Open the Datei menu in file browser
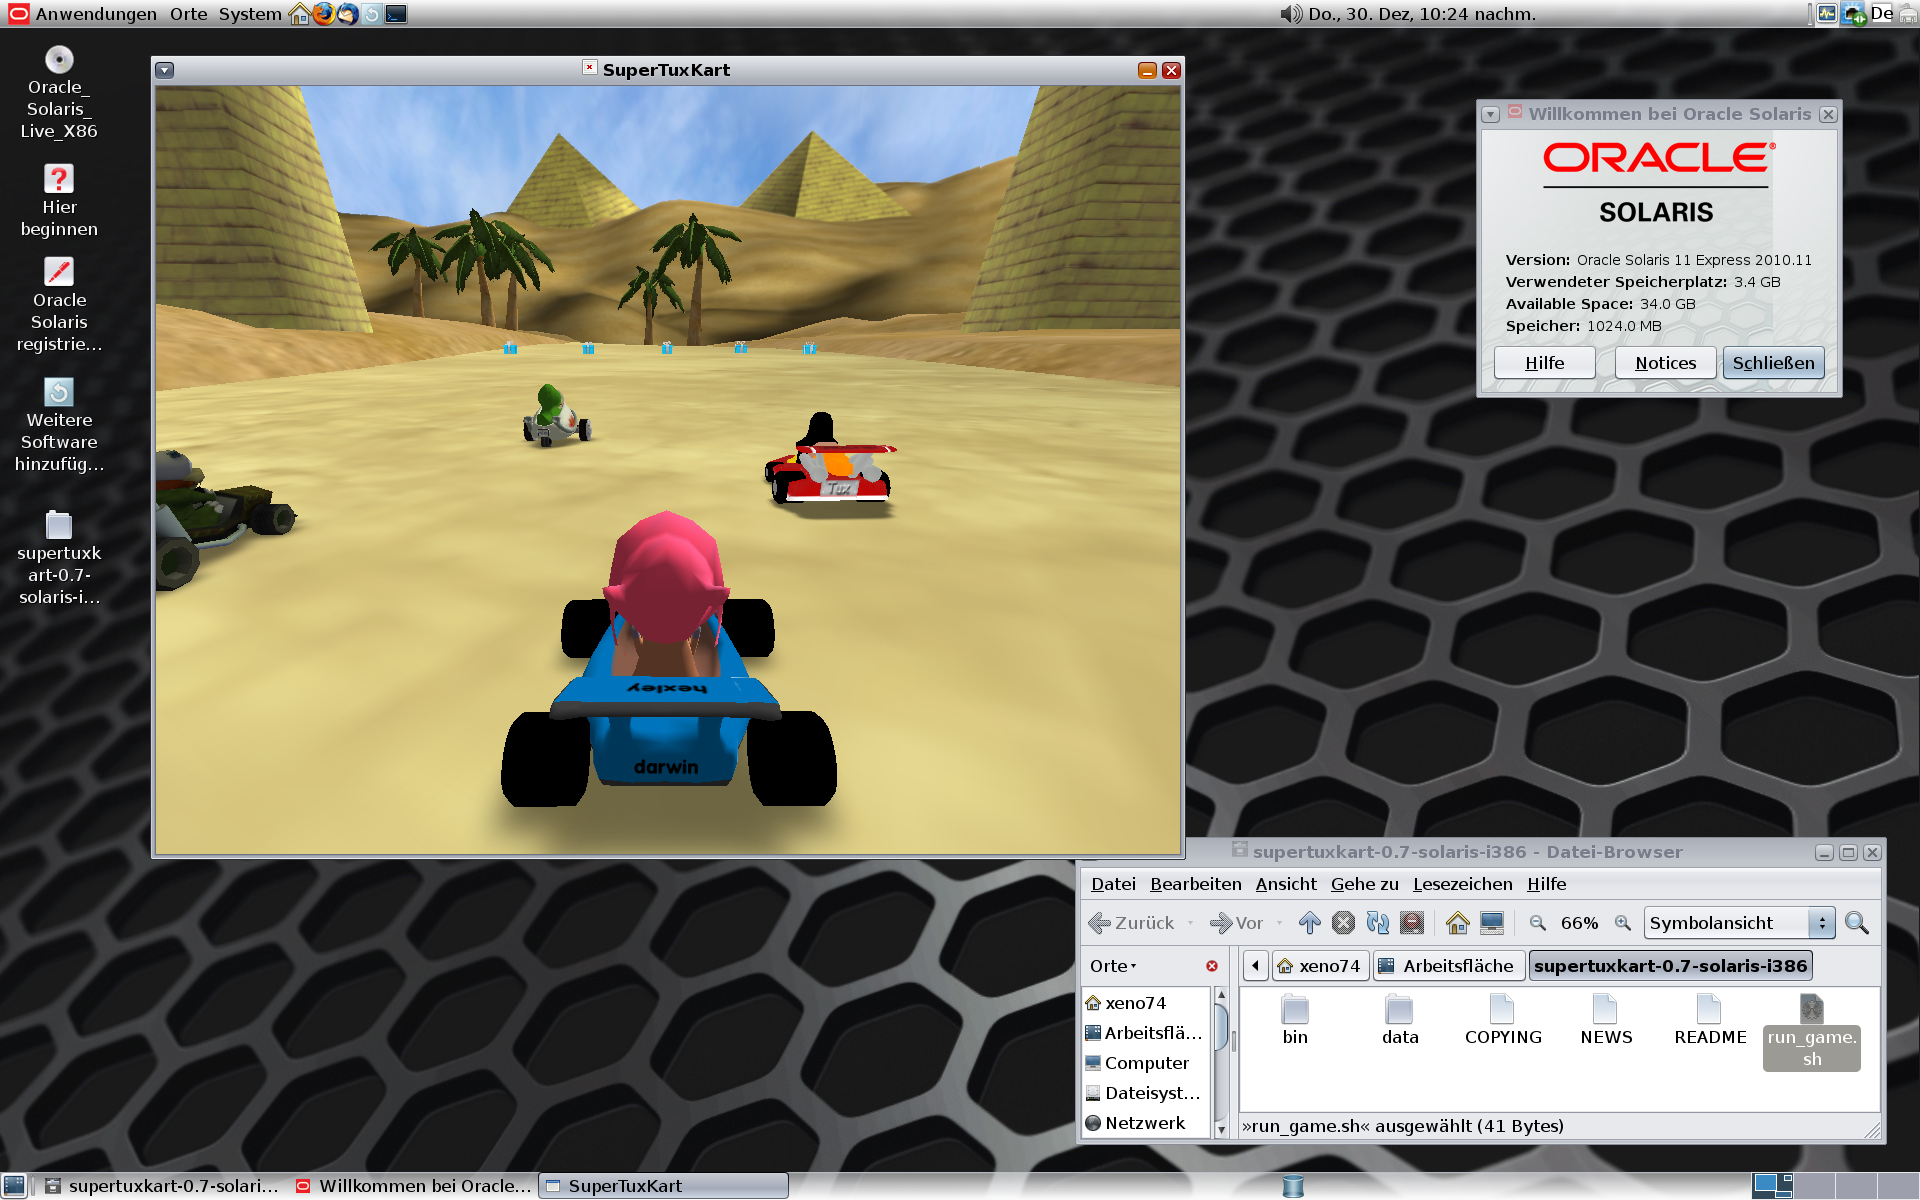The image size is (1920, 1200). [1113, 884]
